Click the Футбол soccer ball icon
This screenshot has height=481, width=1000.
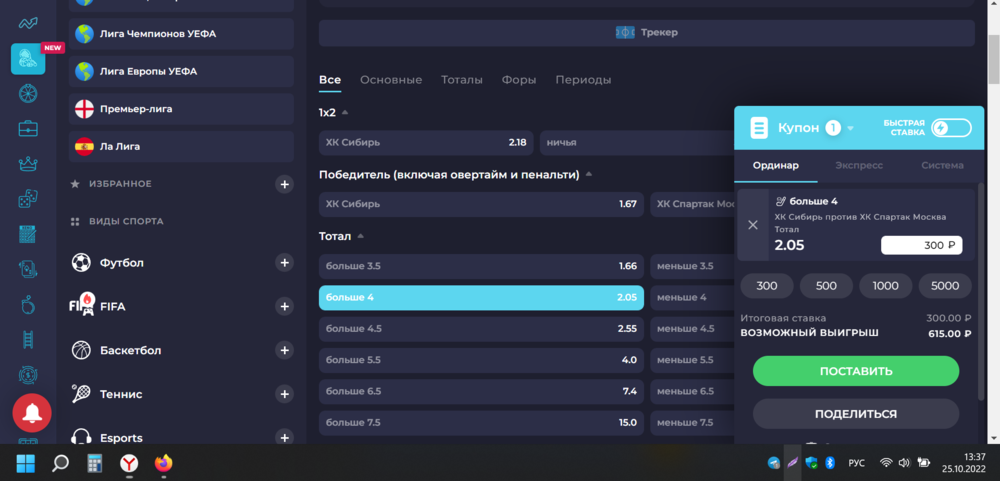pos(81,263)
